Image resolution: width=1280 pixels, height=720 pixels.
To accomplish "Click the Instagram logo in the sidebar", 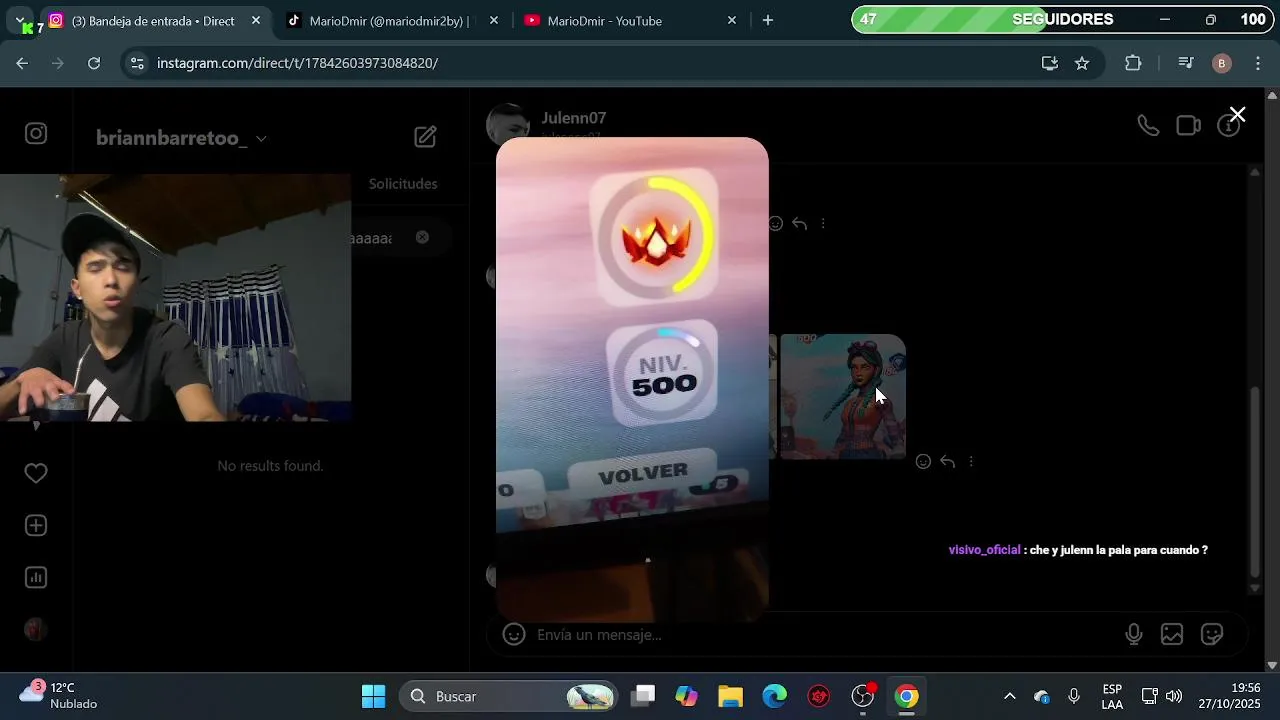I will click(36, 134).
